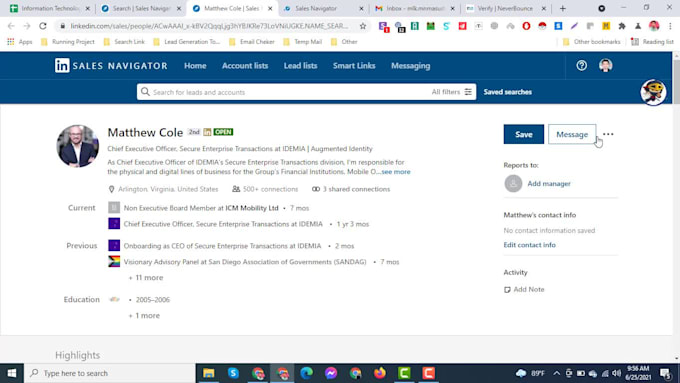Click Matthew Cole's profile photo
This screenshot has width=680, height=383.
[x=78, y=146]
